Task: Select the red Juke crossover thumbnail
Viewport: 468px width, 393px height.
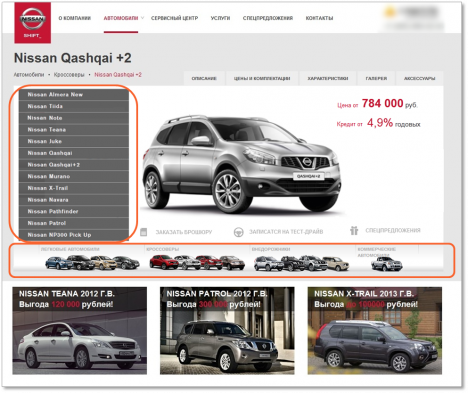Action: tap(164, 262)
